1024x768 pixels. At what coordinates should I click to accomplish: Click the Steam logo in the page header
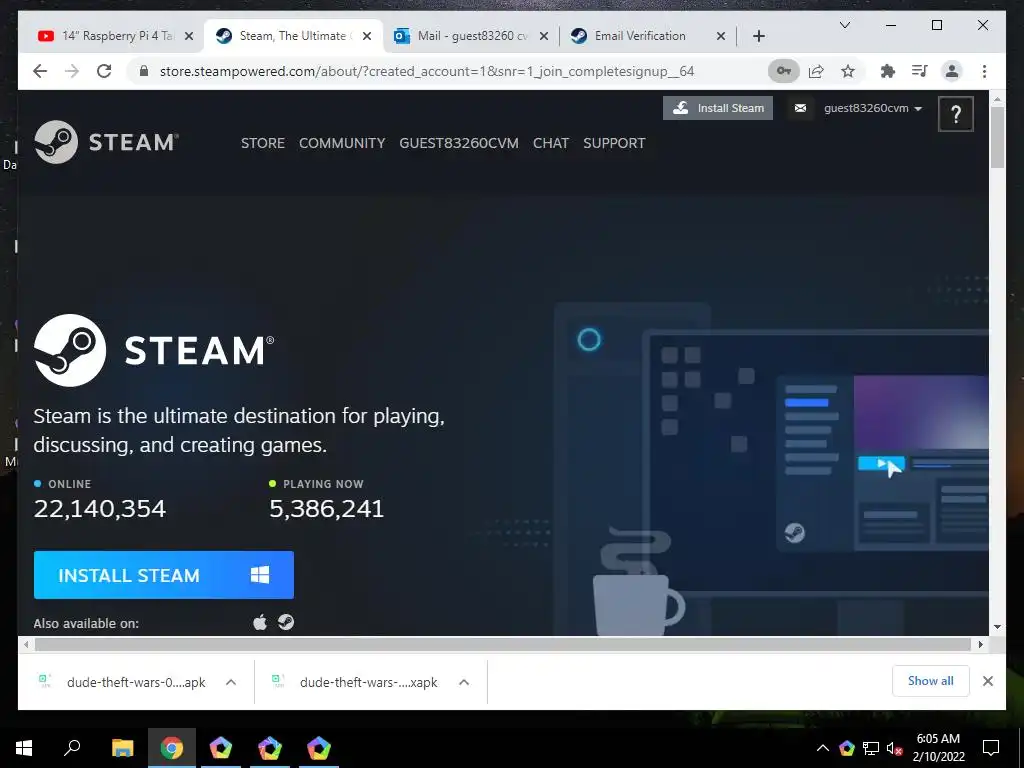106,142
